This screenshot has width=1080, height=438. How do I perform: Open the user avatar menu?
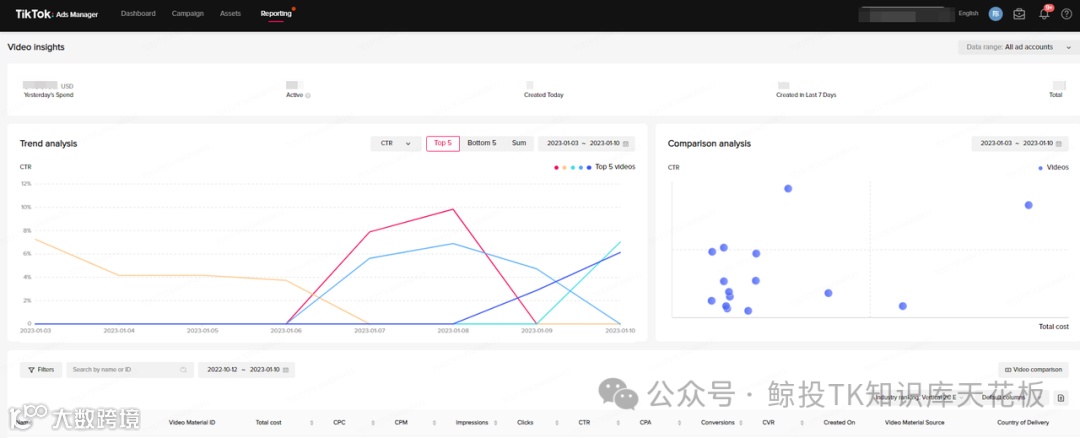[x=995, y=14]
